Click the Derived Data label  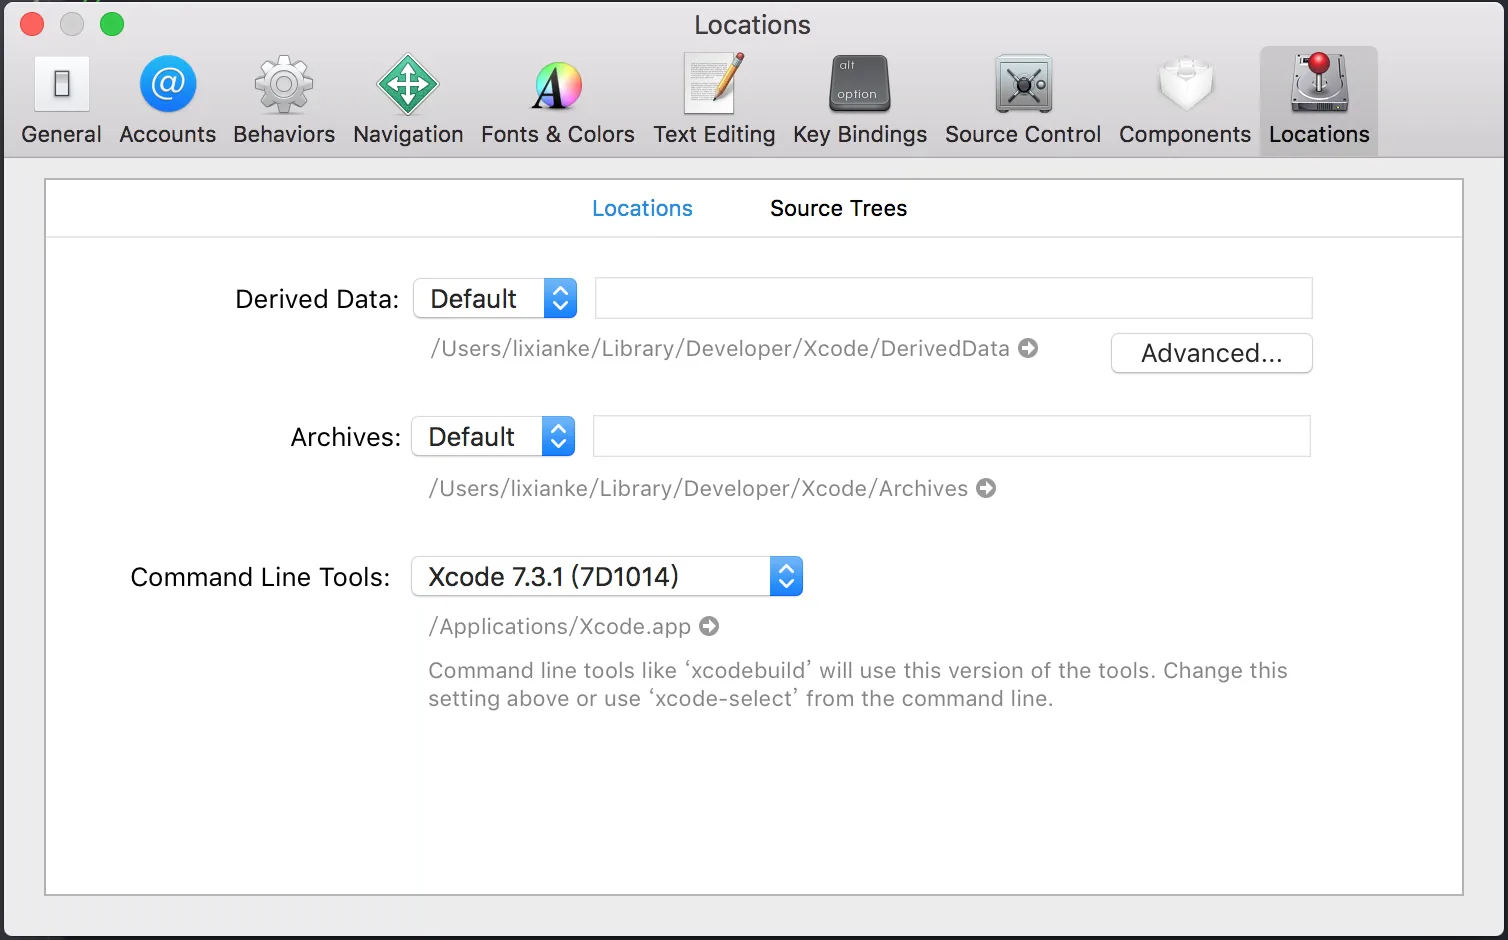[317, 299]
